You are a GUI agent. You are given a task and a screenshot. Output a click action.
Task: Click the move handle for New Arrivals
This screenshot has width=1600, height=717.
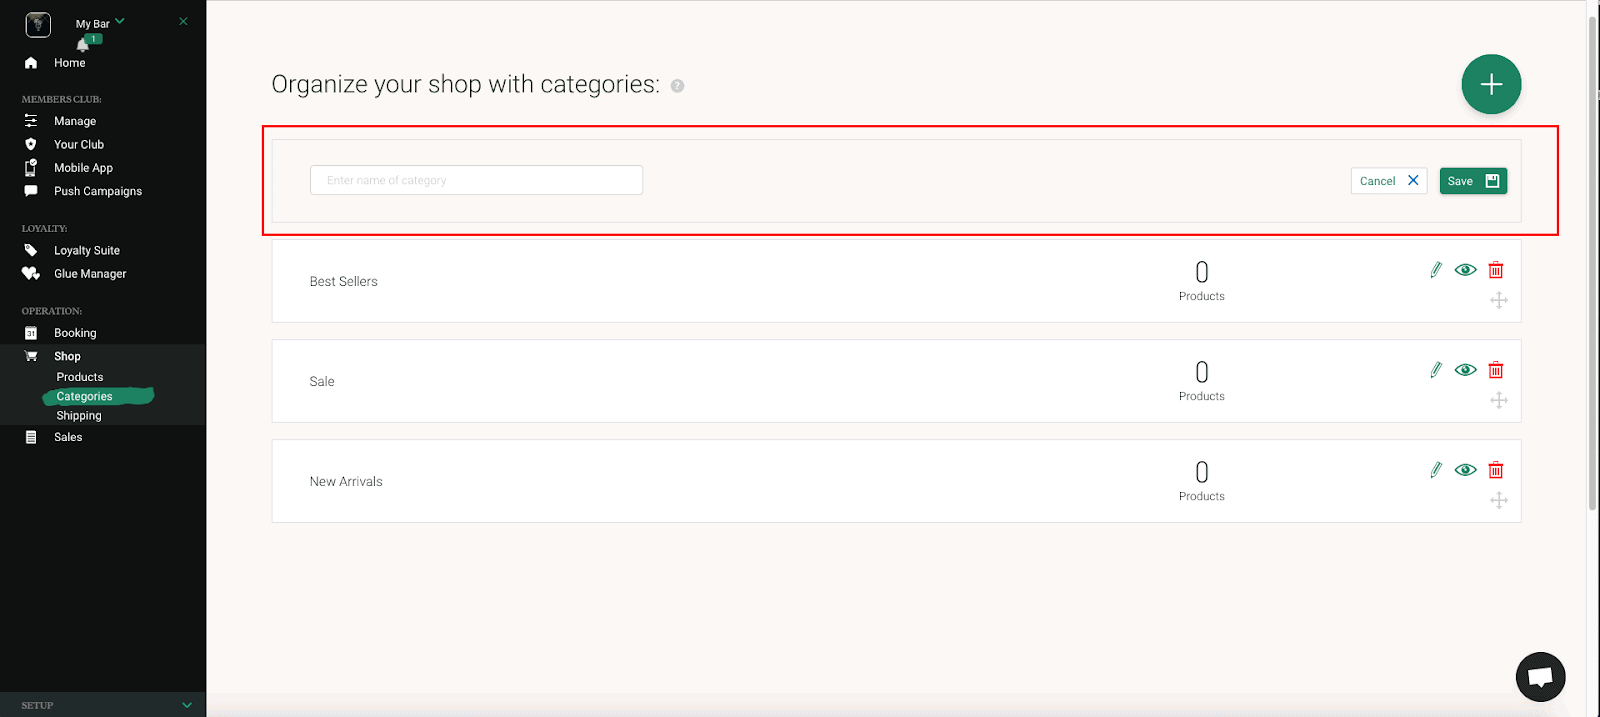point(1498,500)
